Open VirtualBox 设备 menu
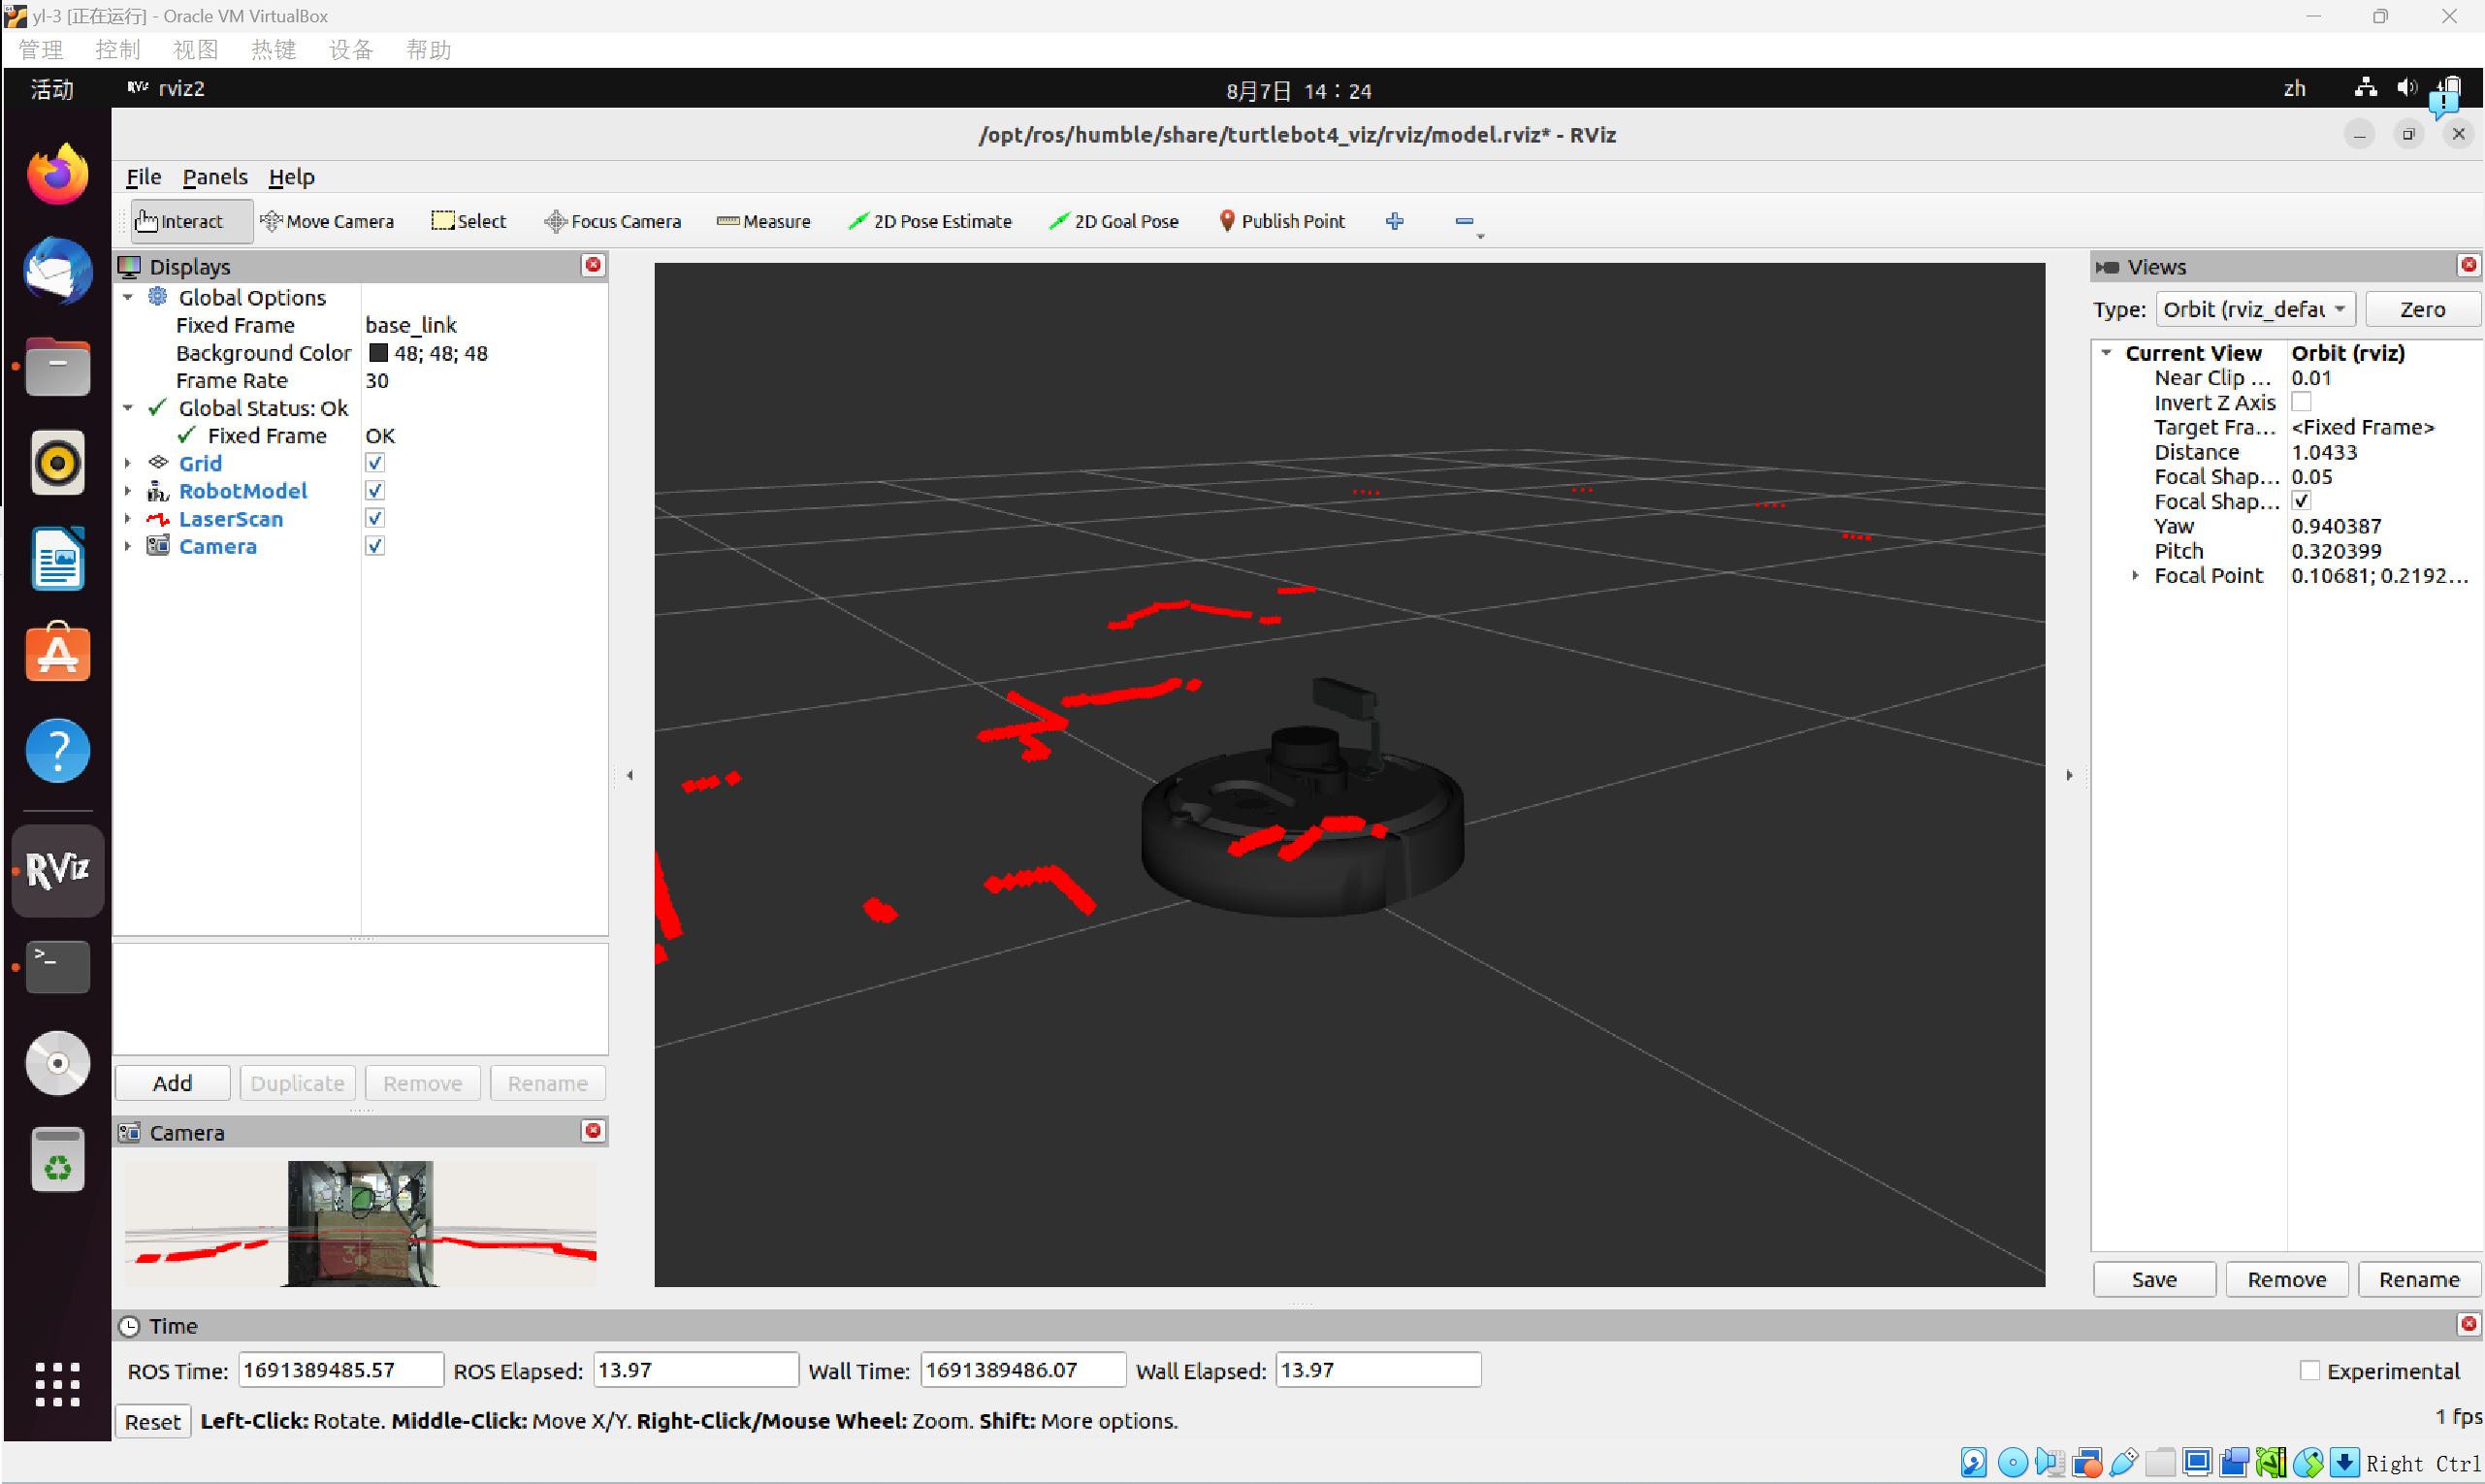This screenshot has width=2485, height=1484. (x=351, y=49)
